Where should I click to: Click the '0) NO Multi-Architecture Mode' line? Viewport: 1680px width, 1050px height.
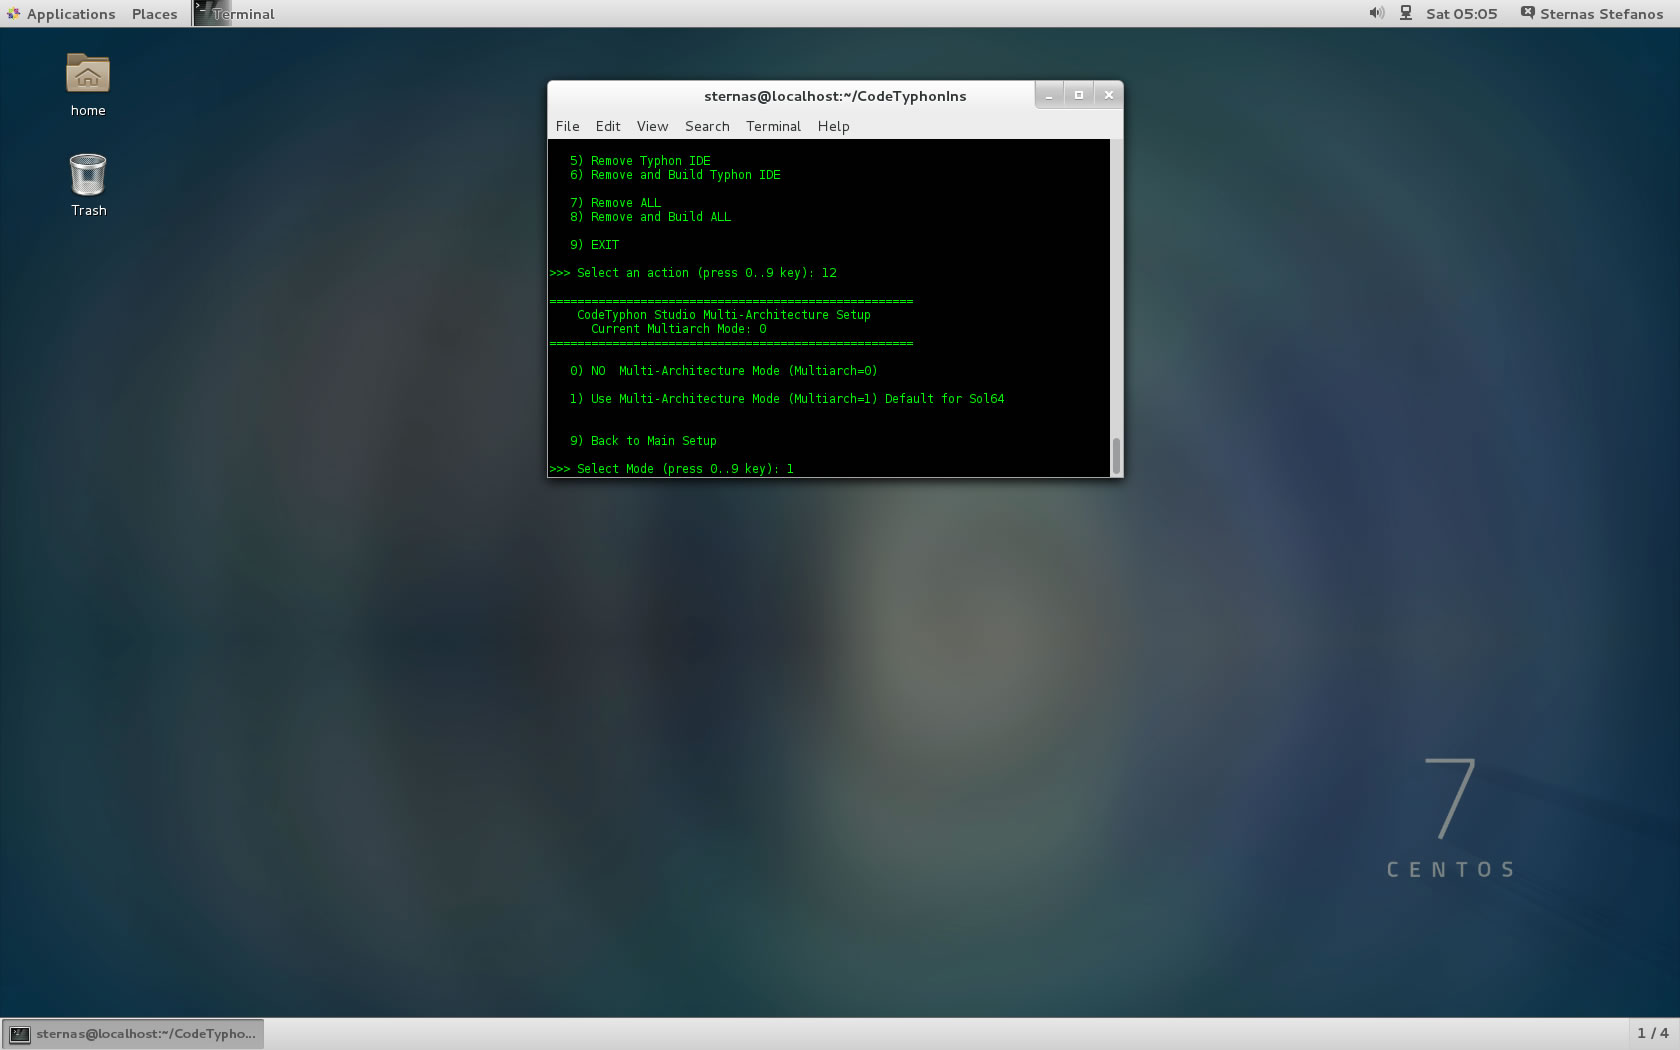(x=723, y=371)
